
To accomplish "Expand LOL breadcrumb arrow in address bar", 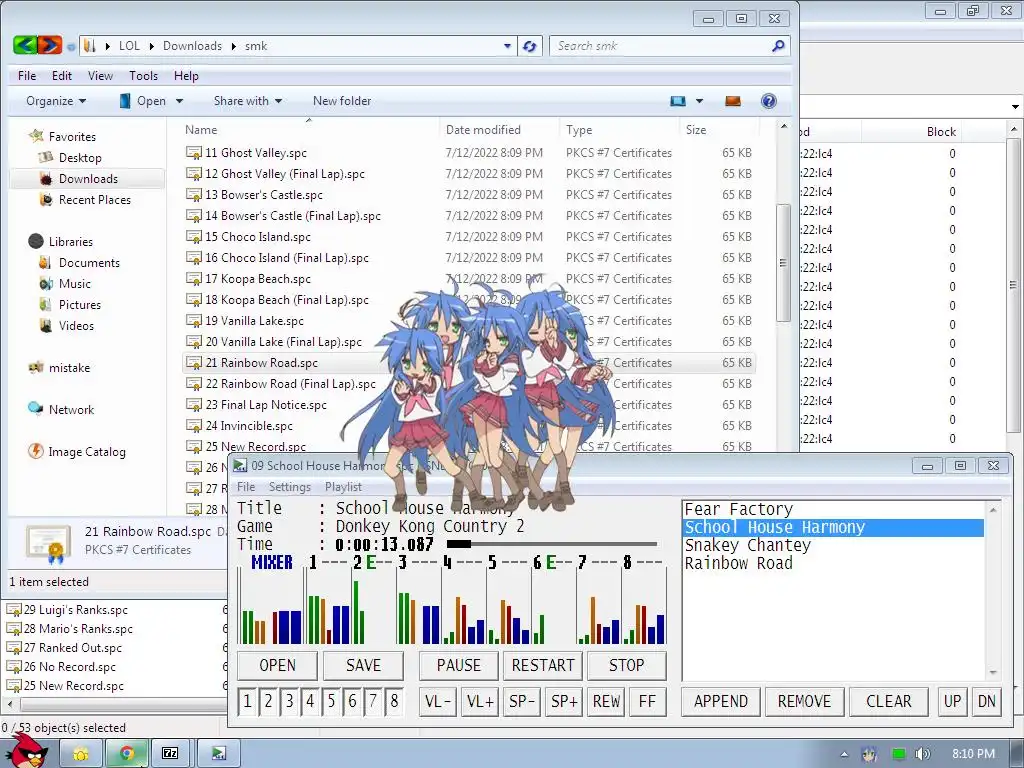I will [x=152, y=46].
